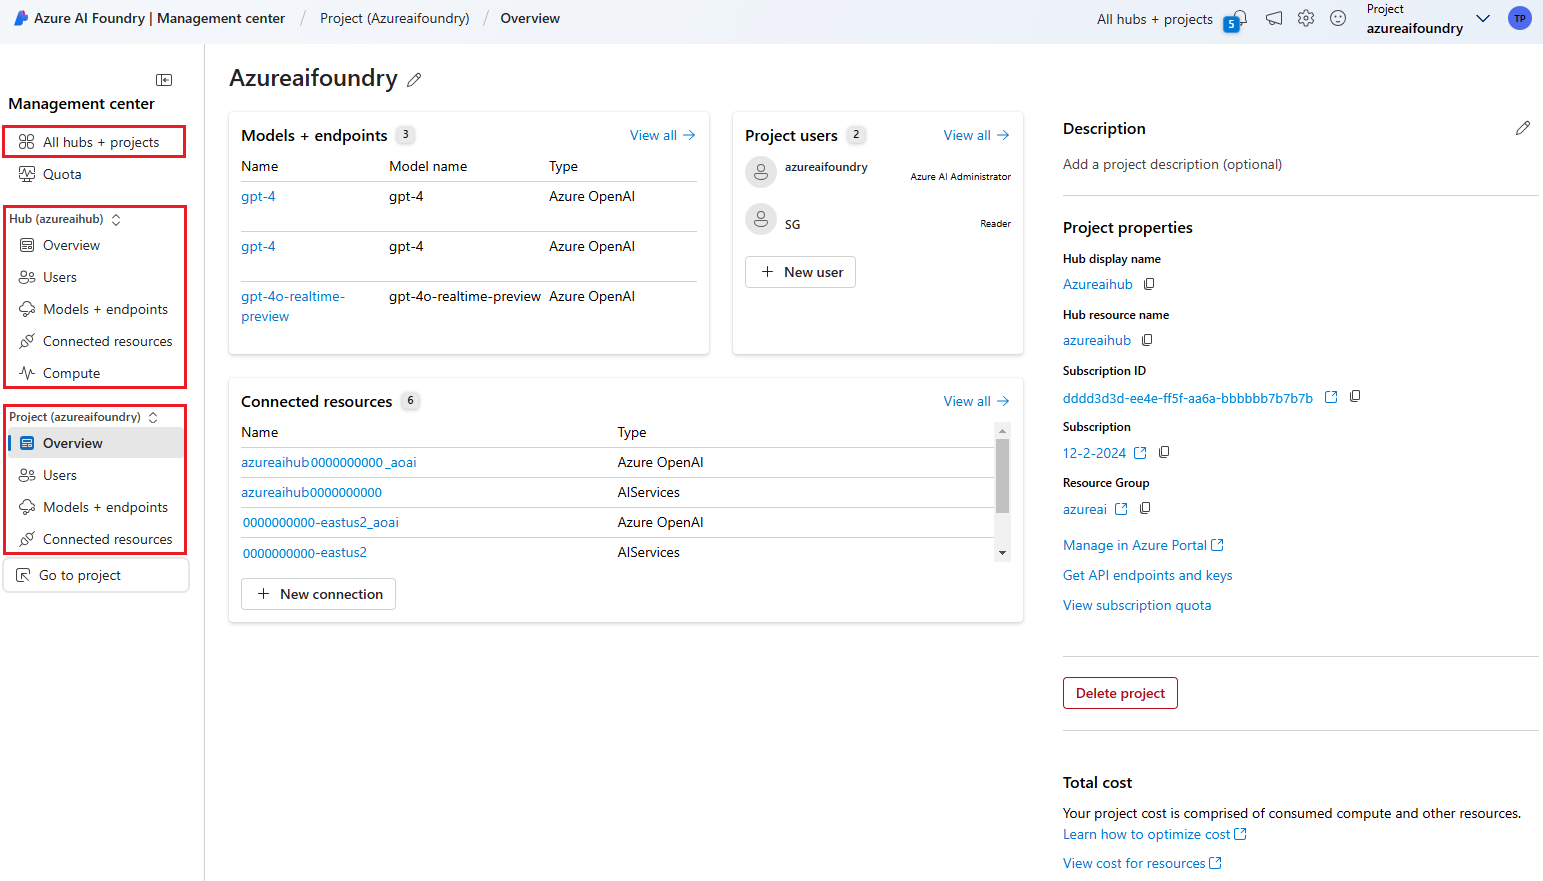1543x881 pixels.
Task: Open the notifications bell icon
Action: [1238, 19]
